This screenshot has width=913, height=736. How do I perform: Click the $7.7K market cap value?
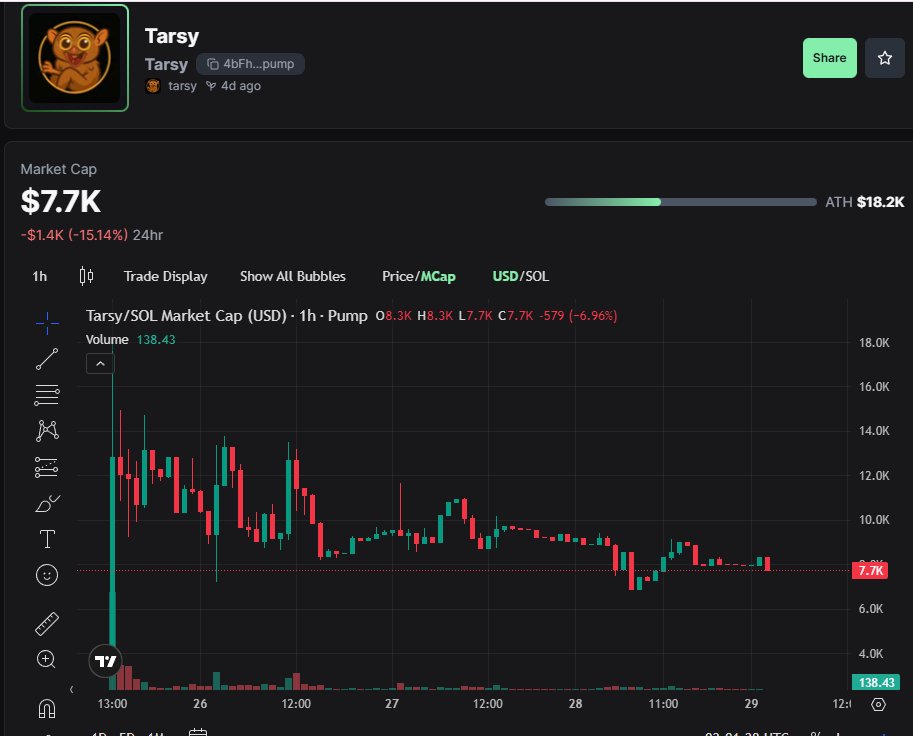point(61,201)
